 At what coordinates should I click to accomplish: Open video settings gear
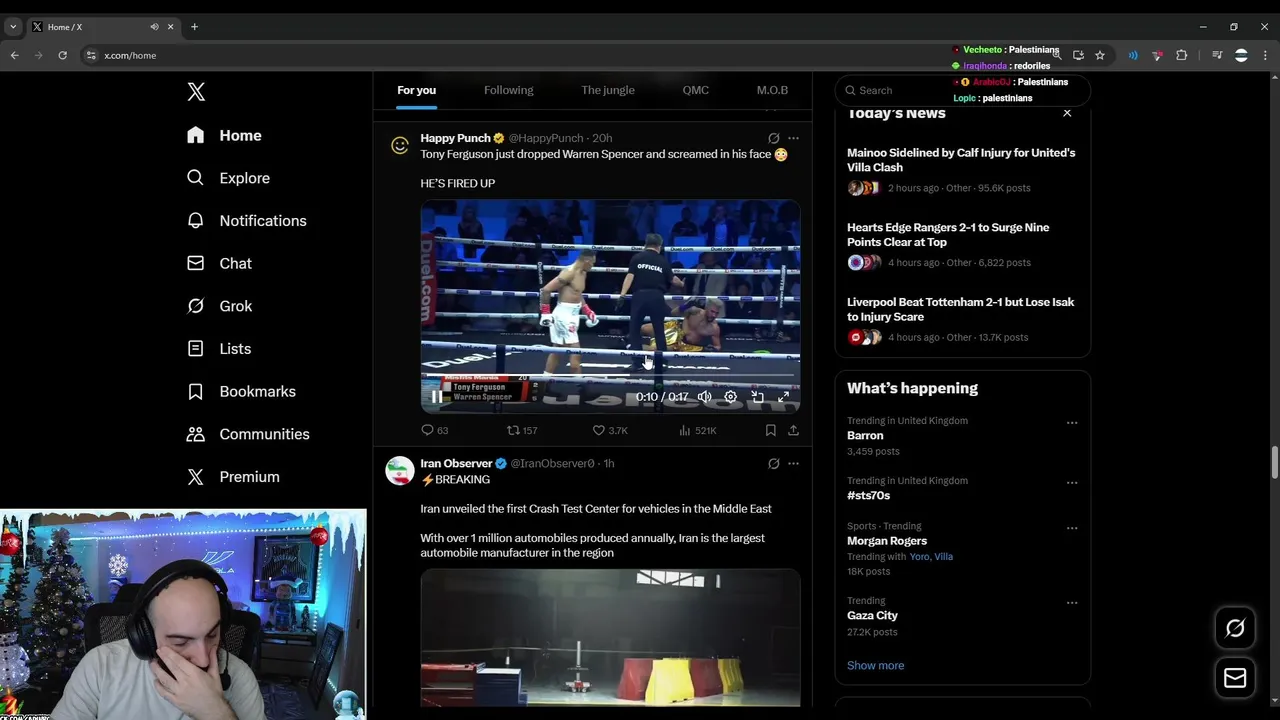coord(731,397)
